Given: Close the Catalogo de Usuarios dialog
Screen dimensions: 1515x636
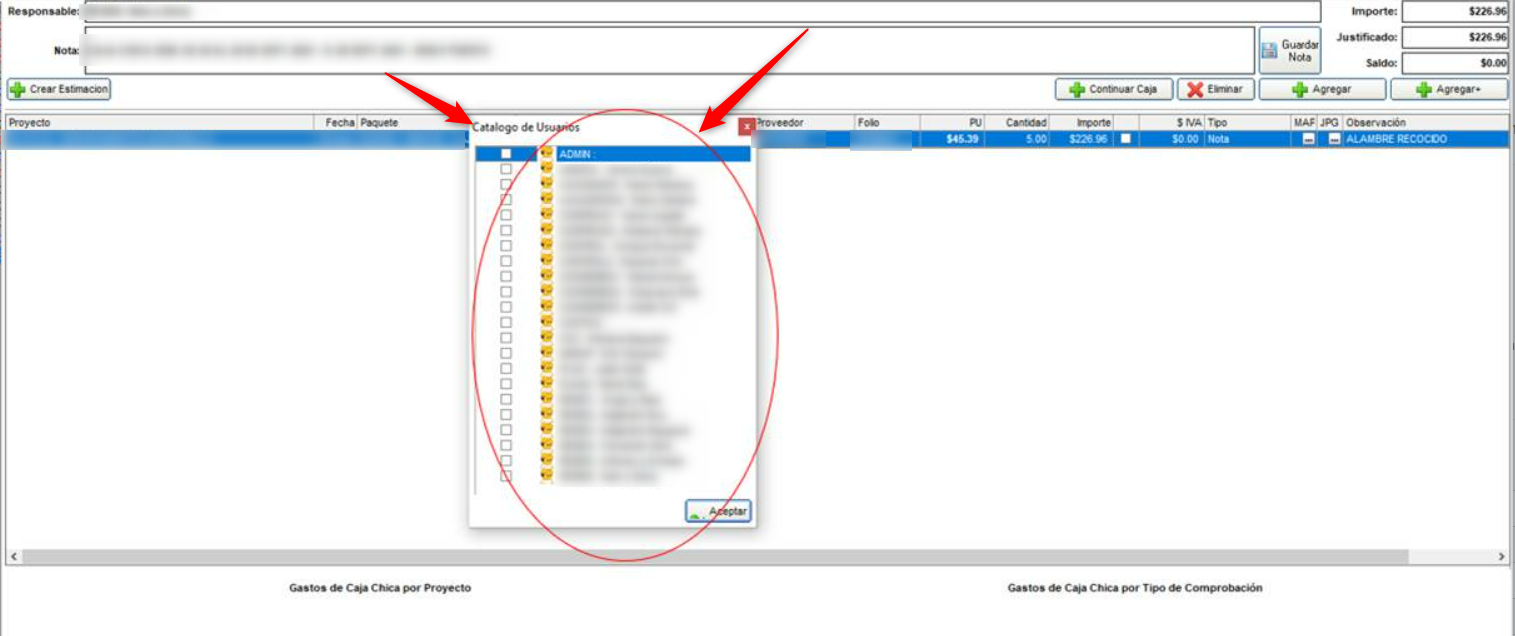Looking at the screenshot, I should coord(745,127).
